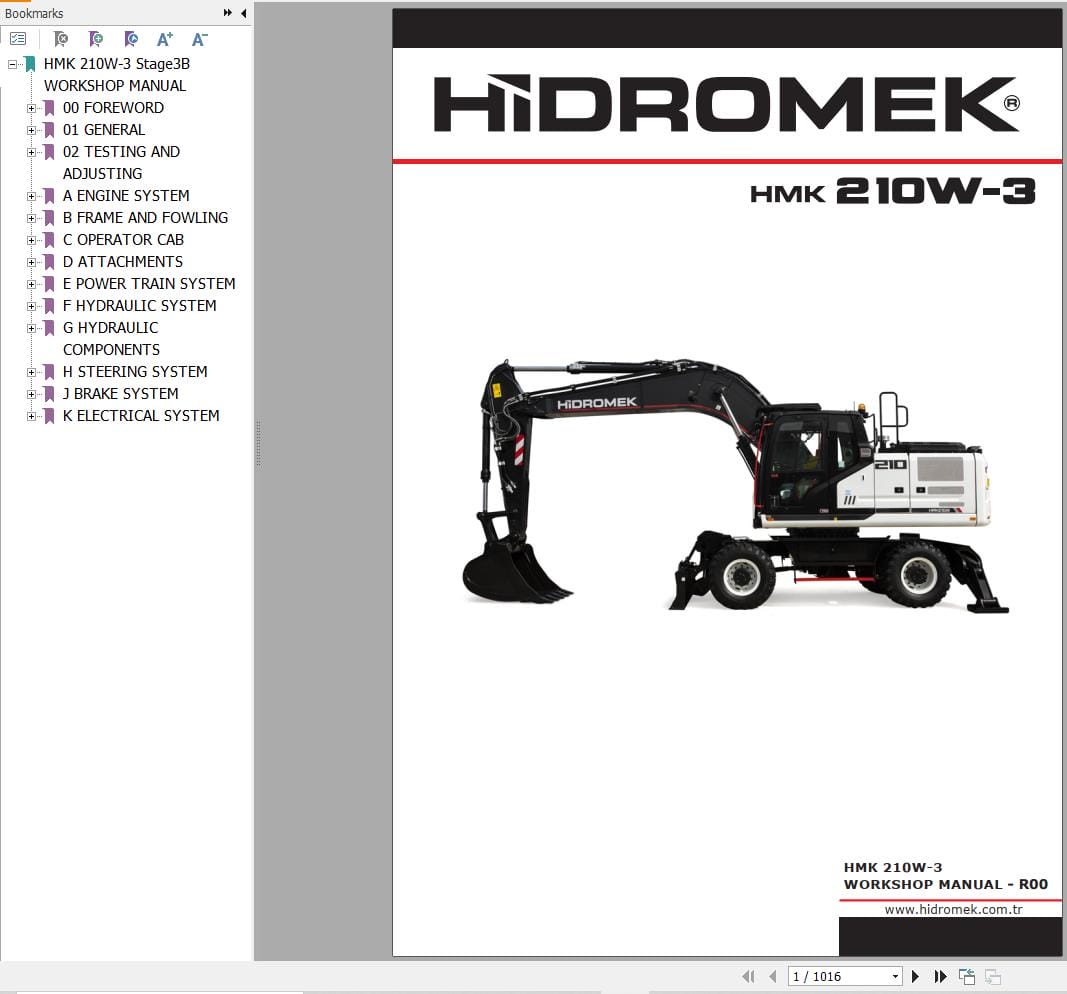Increase bookmark text size with A+
Screen dimensions: 1067x994
[164, 38]
